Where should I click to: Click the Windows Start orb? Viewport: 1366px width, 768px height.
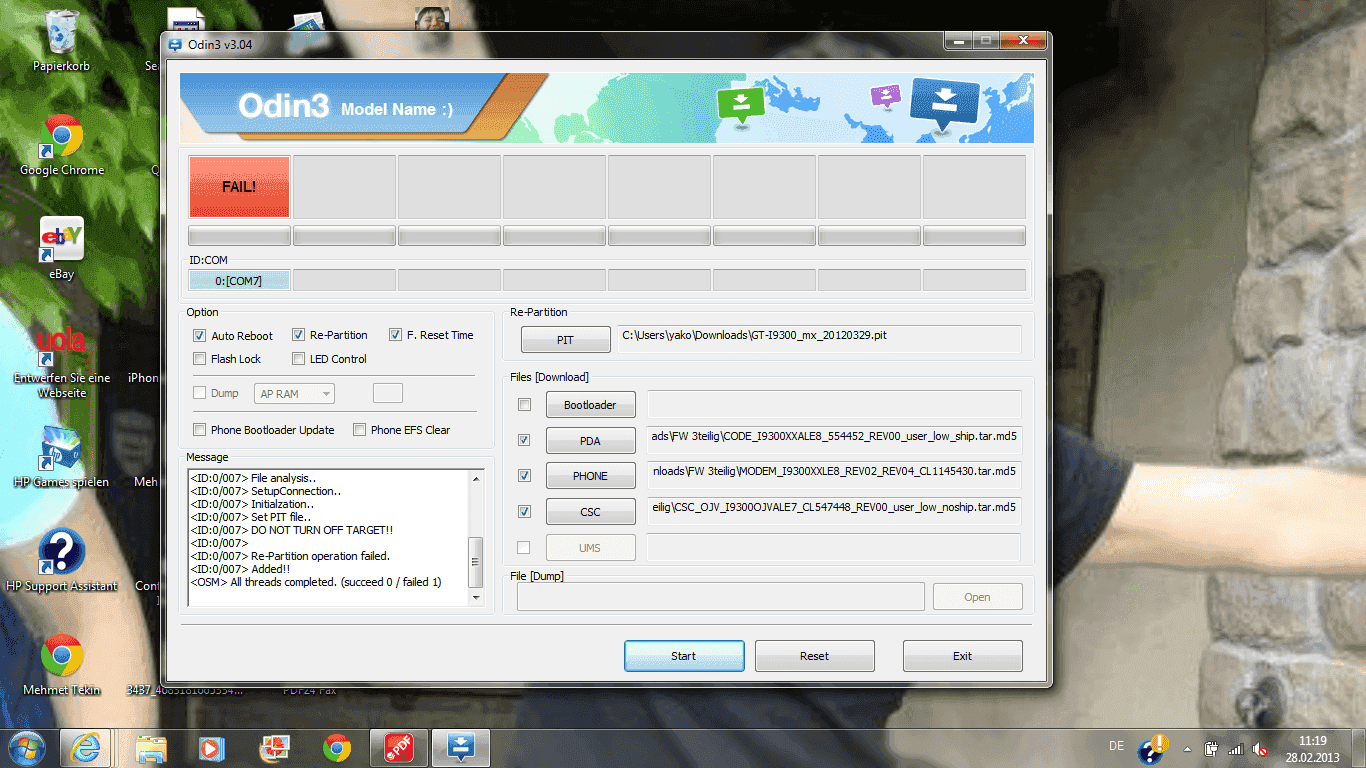tap(26, 747)
